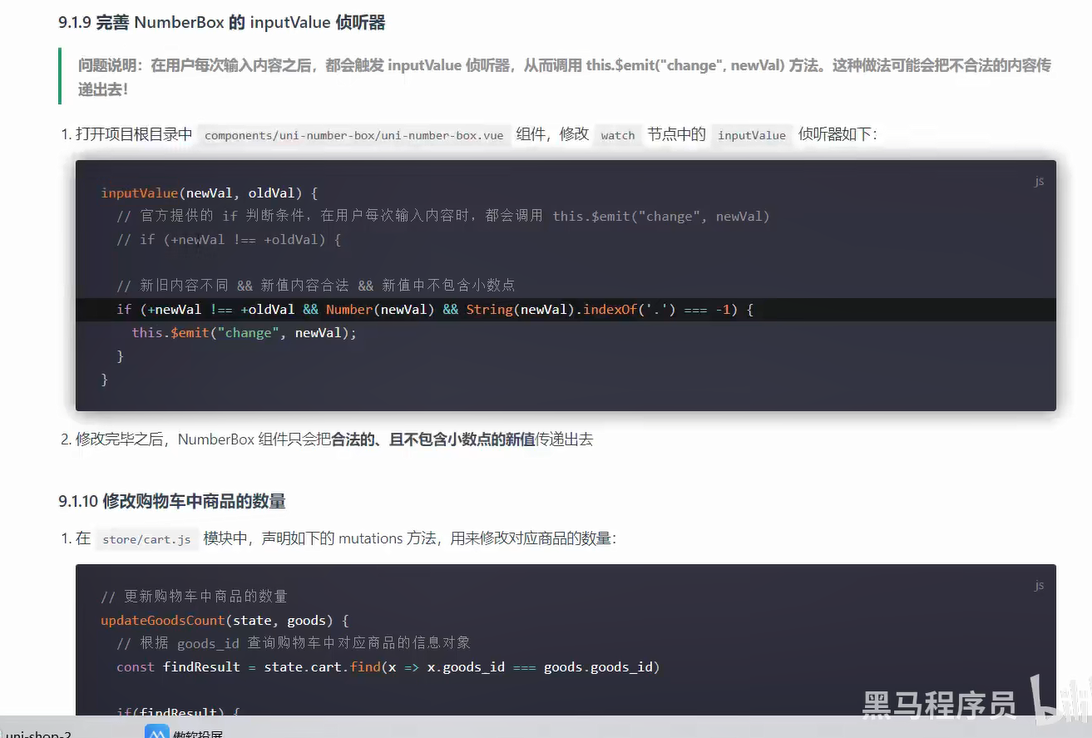Click commented code // if (+newVal !== +oldVal) {

[x=228, y=240]
